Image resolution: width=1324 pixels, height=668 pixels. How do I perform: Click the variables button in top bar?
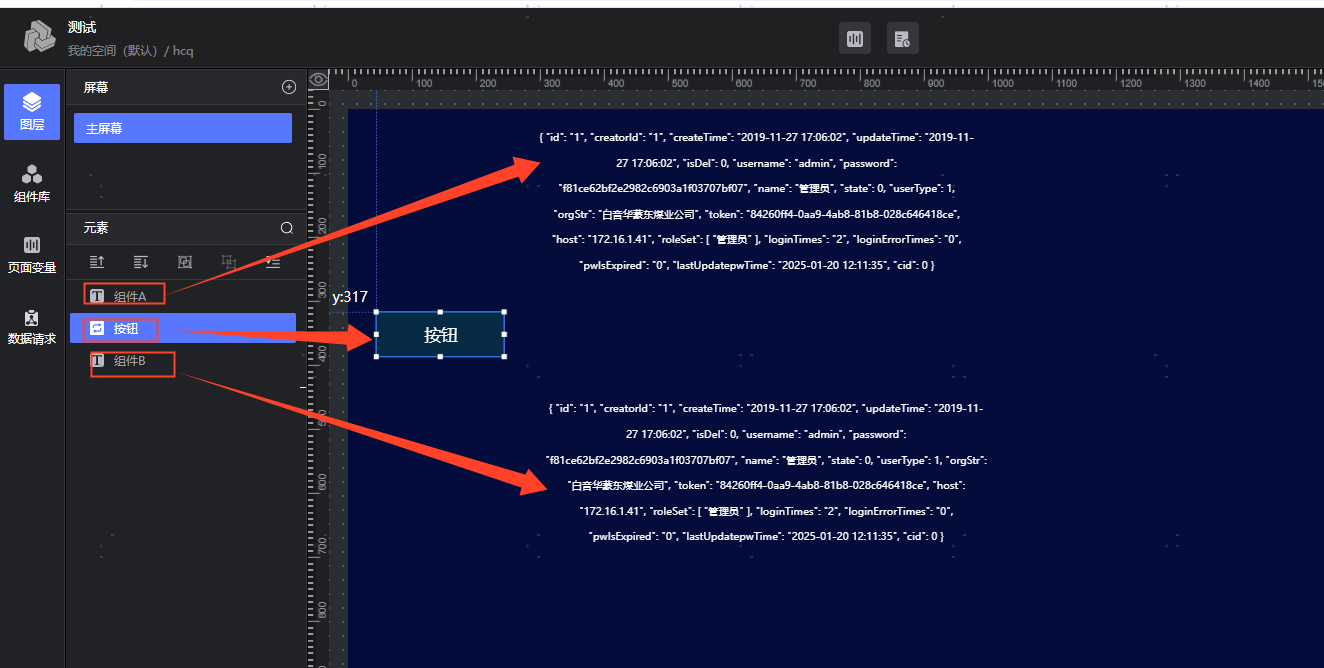(x=854, y=39)
